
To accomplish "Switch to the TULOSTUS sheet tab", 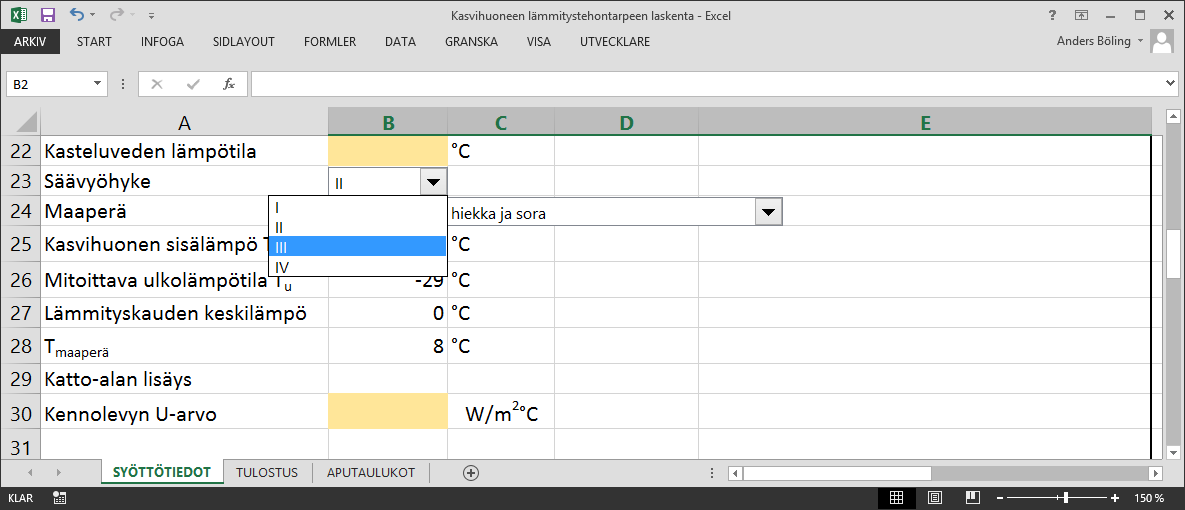I will (267, 472).
